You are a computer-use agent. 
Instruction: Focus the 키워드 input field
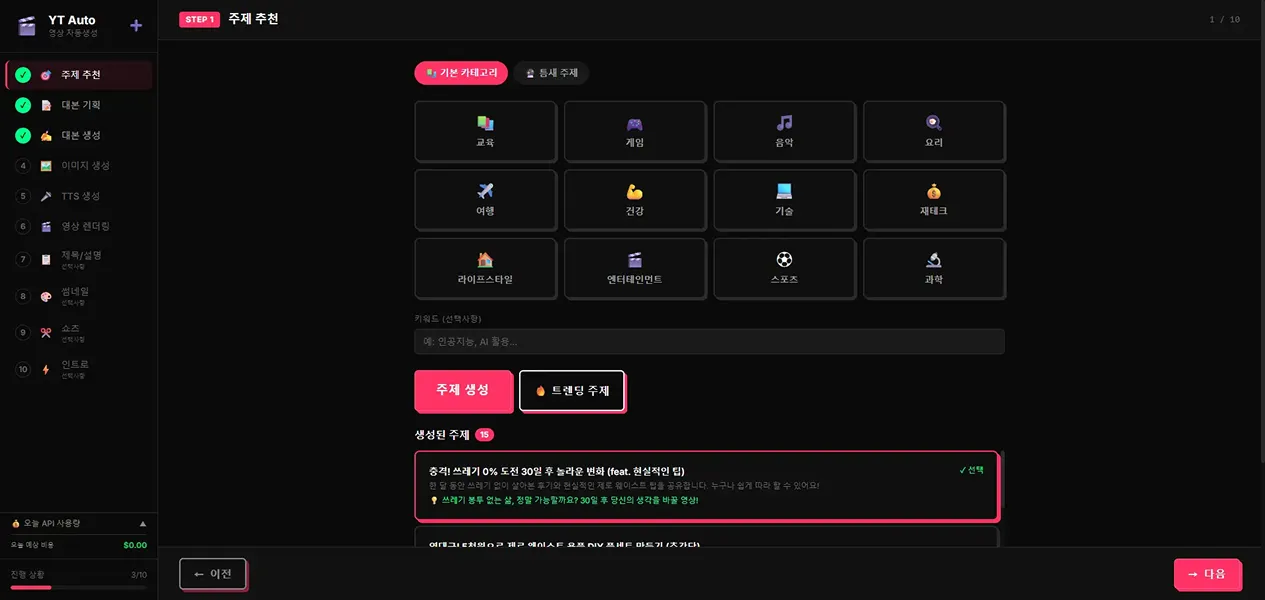point(709,342)
